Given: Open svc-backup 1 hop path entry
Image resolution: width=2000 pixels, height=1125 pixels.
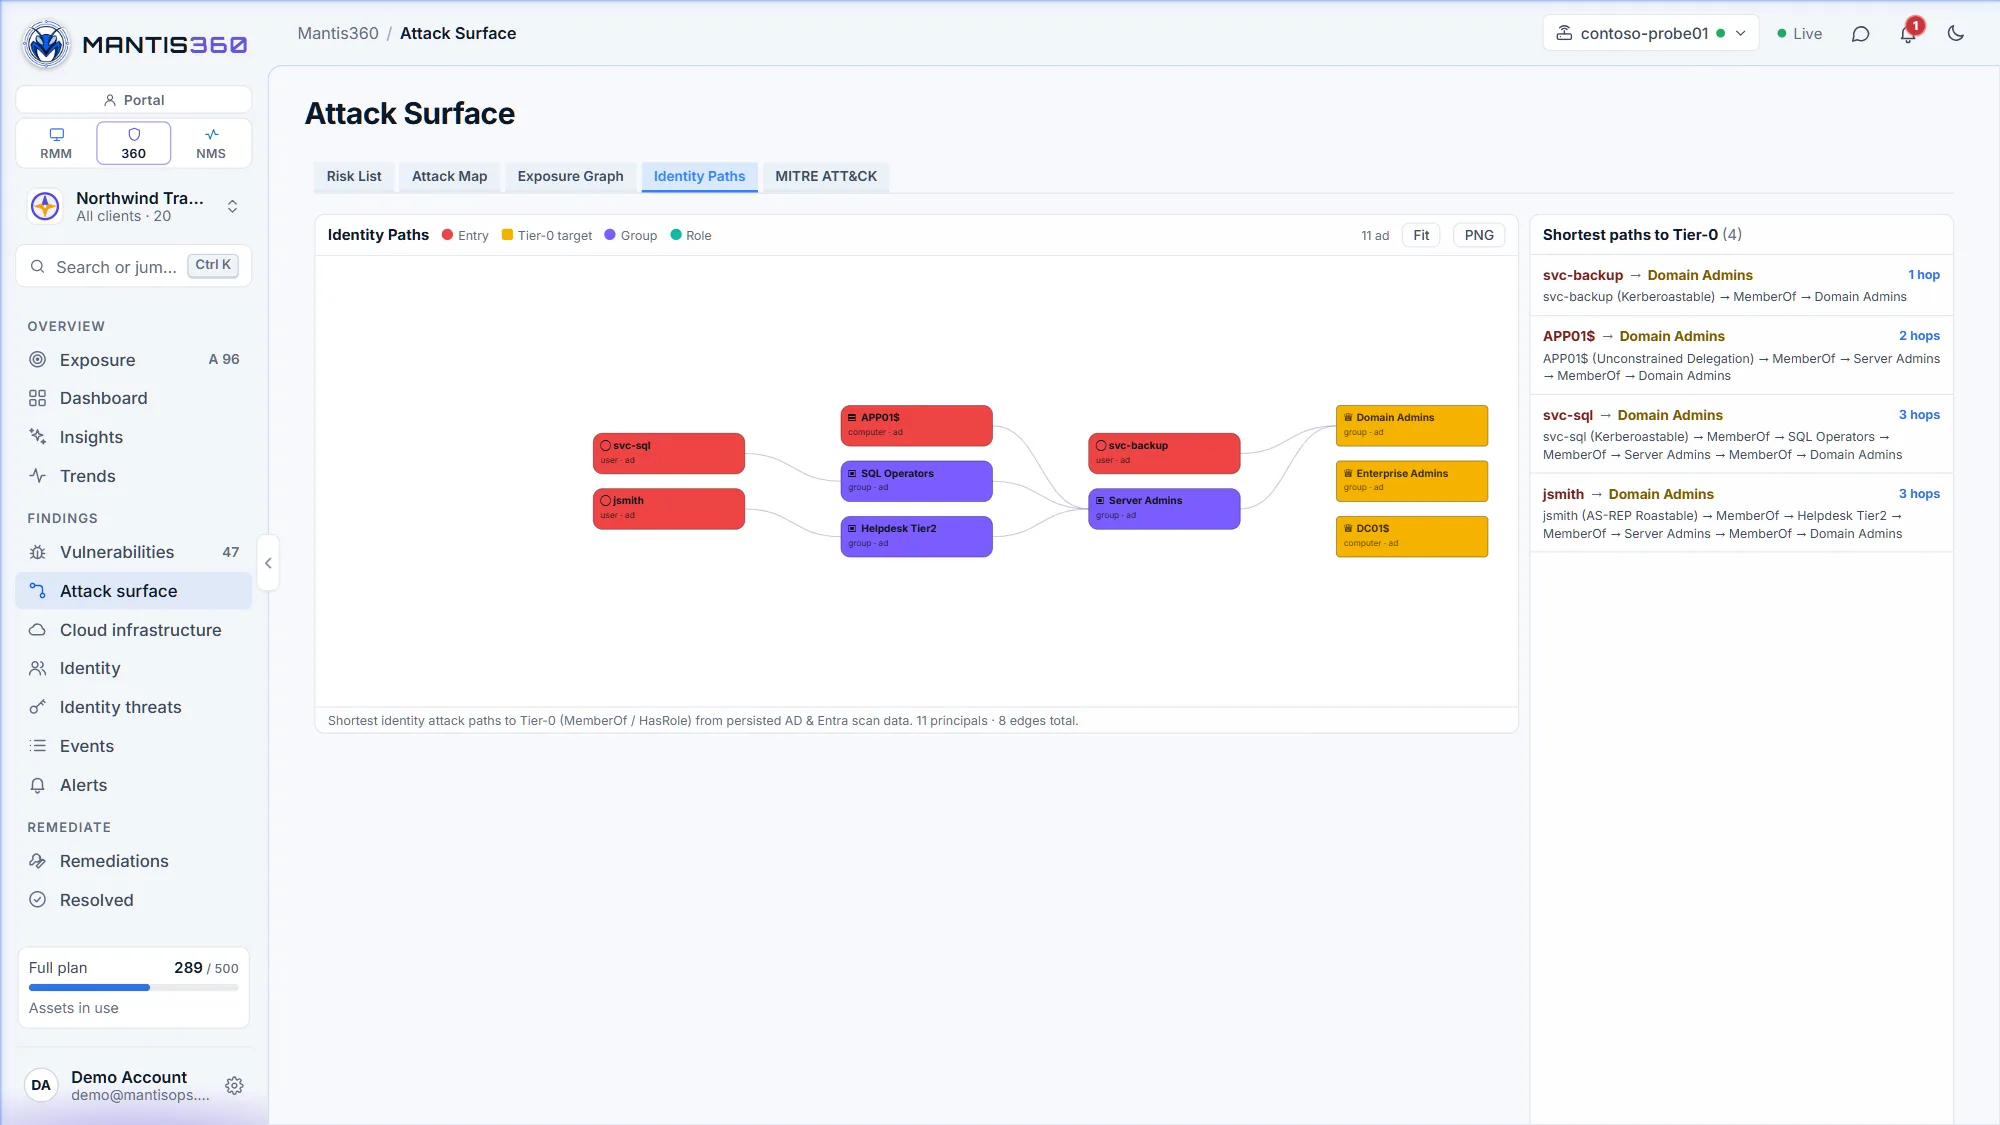Looking at the screenshot, I should [1741, 286].
